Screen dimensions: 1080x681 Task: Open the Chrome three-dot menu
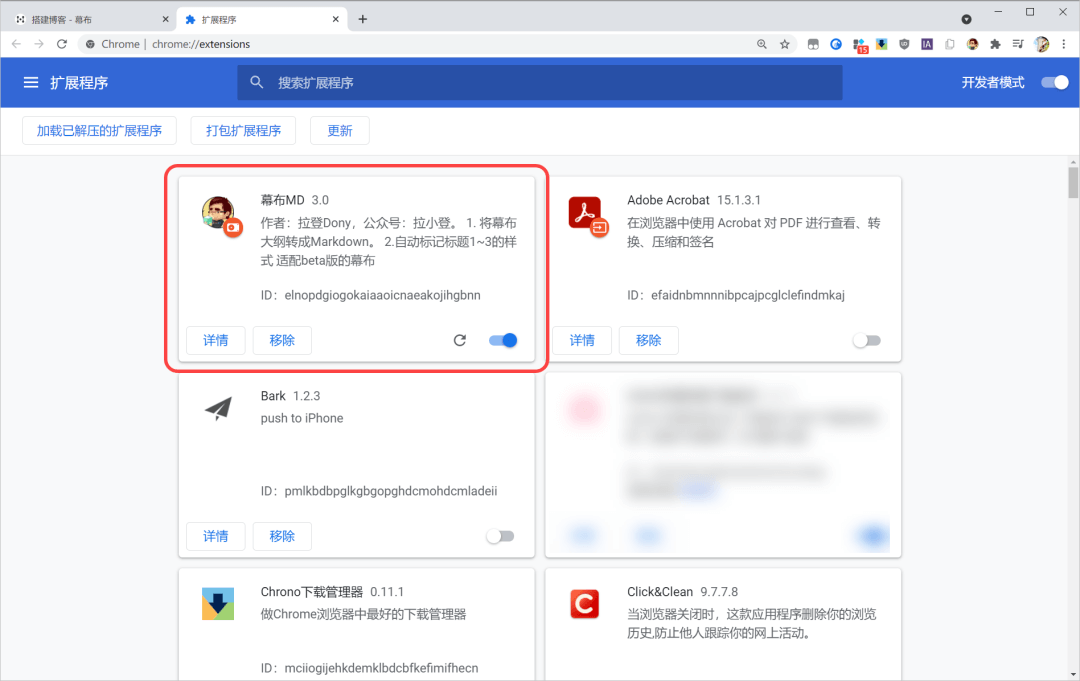pyautogui.click(x=1064, y=44)
